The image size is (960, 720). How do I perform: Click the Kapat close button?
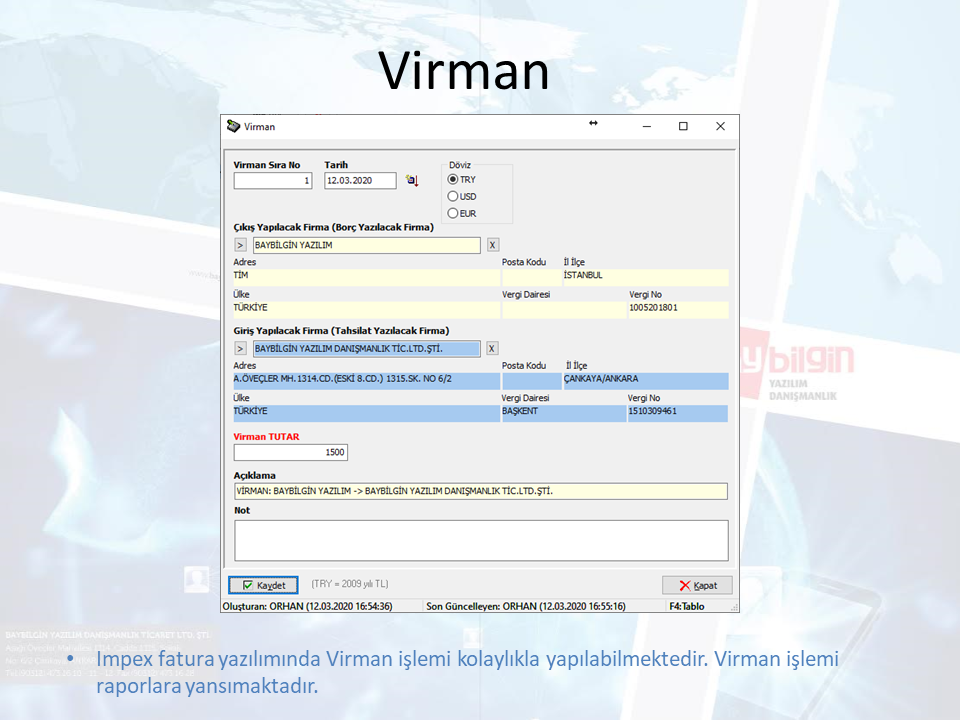pyautogui.click(x=697, y=585)
